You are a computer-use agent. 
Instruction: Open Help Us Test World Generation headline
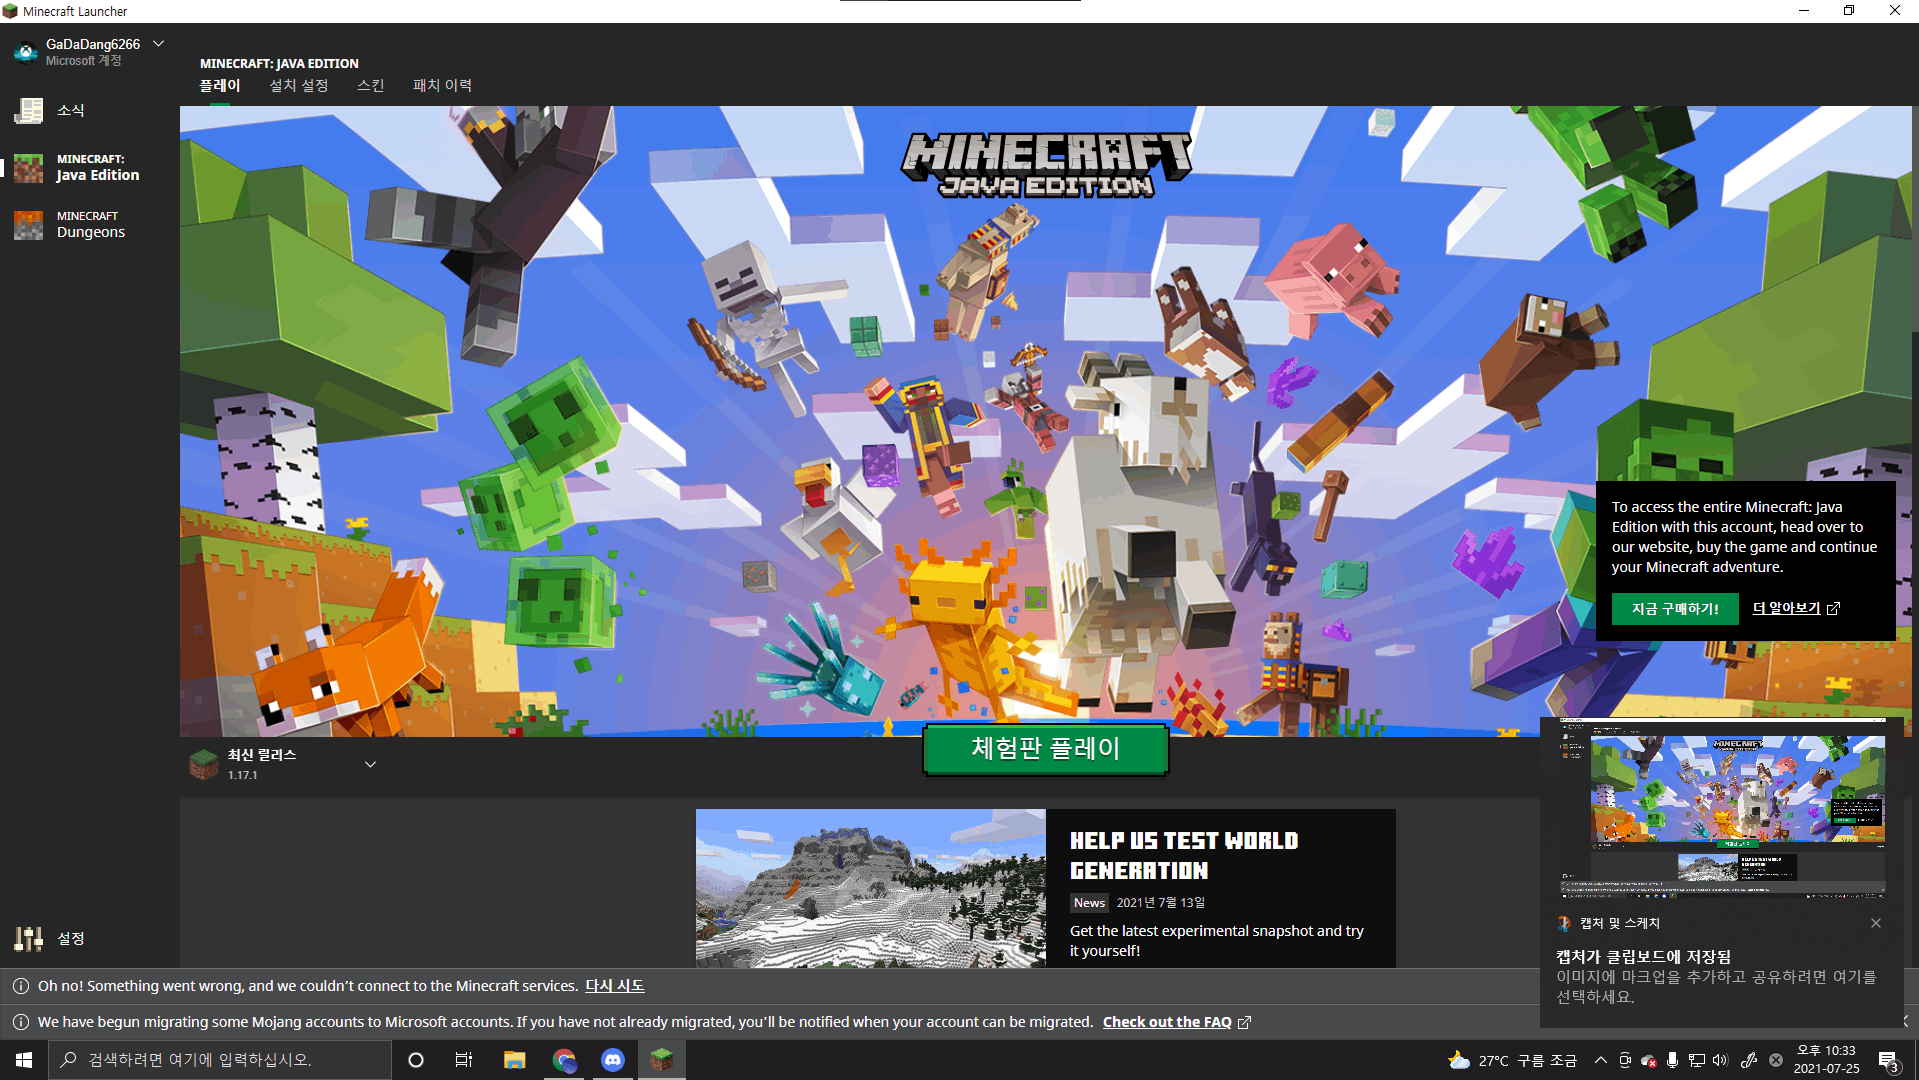point(1184,856)
